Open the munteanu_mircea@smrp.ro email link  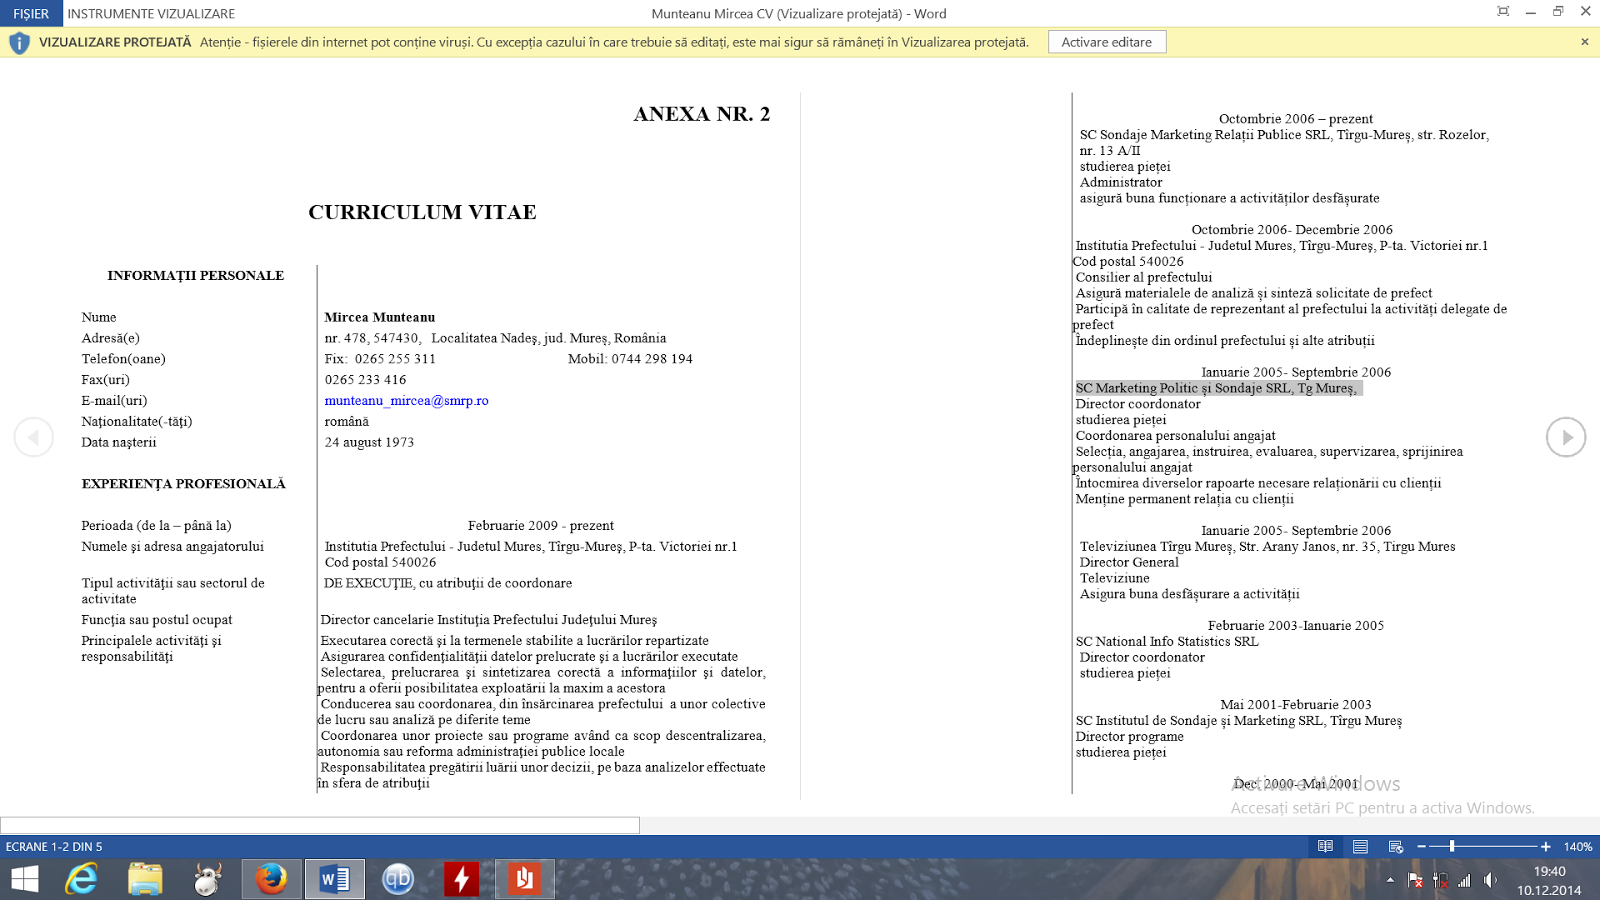click(406, 400)
